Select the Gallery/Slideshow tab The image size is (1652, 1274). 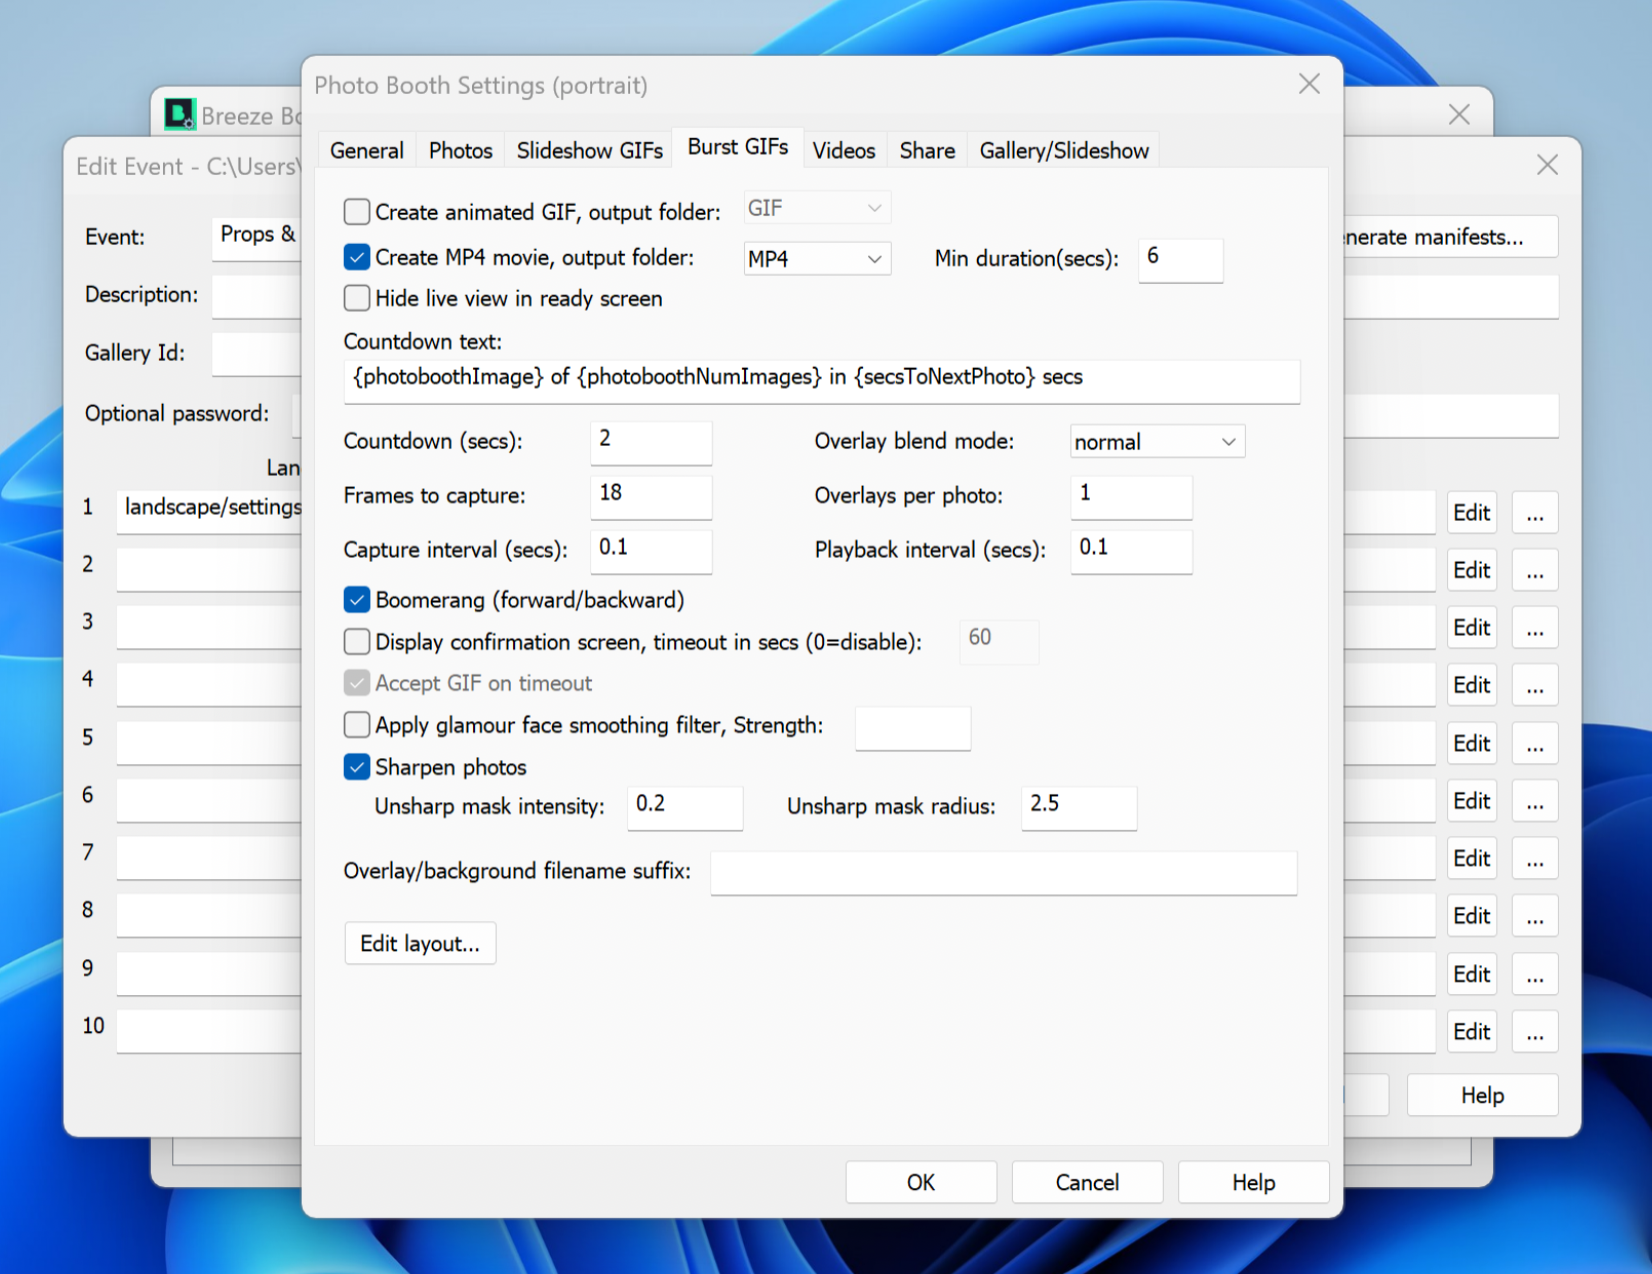click(1063, 151)
